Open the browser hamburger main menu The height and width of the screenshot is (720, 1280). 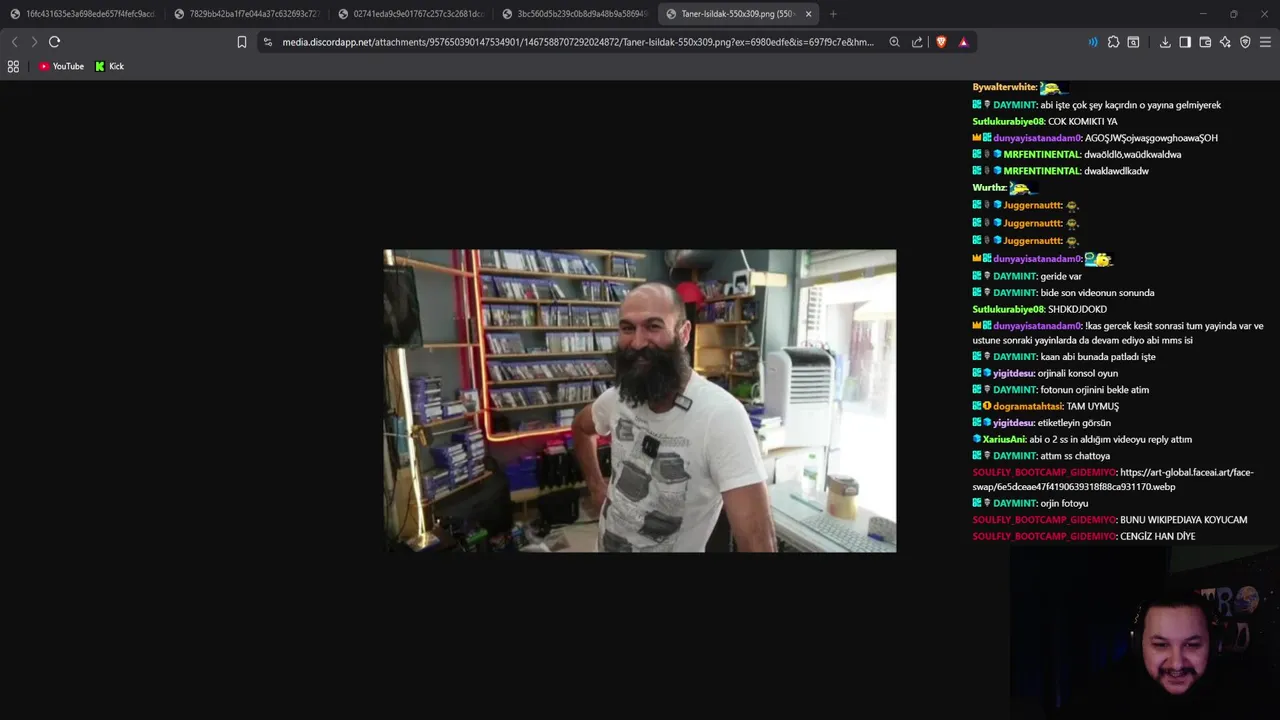pos(1265,42)
